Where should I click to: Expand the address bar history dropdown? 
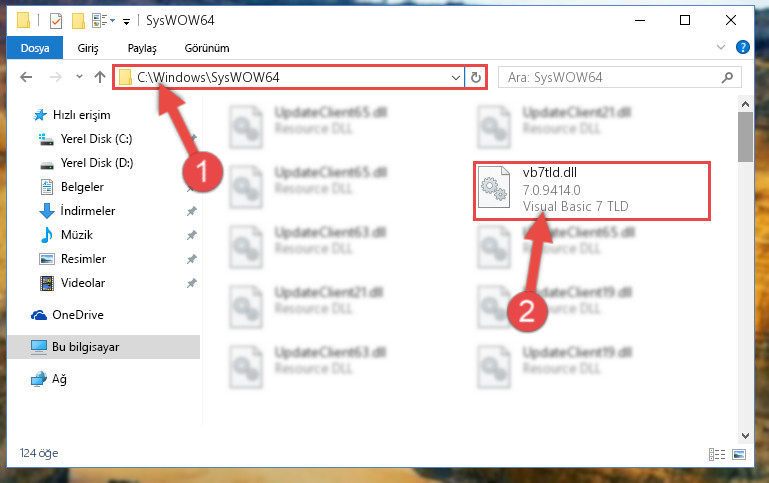tap(456, 77)
